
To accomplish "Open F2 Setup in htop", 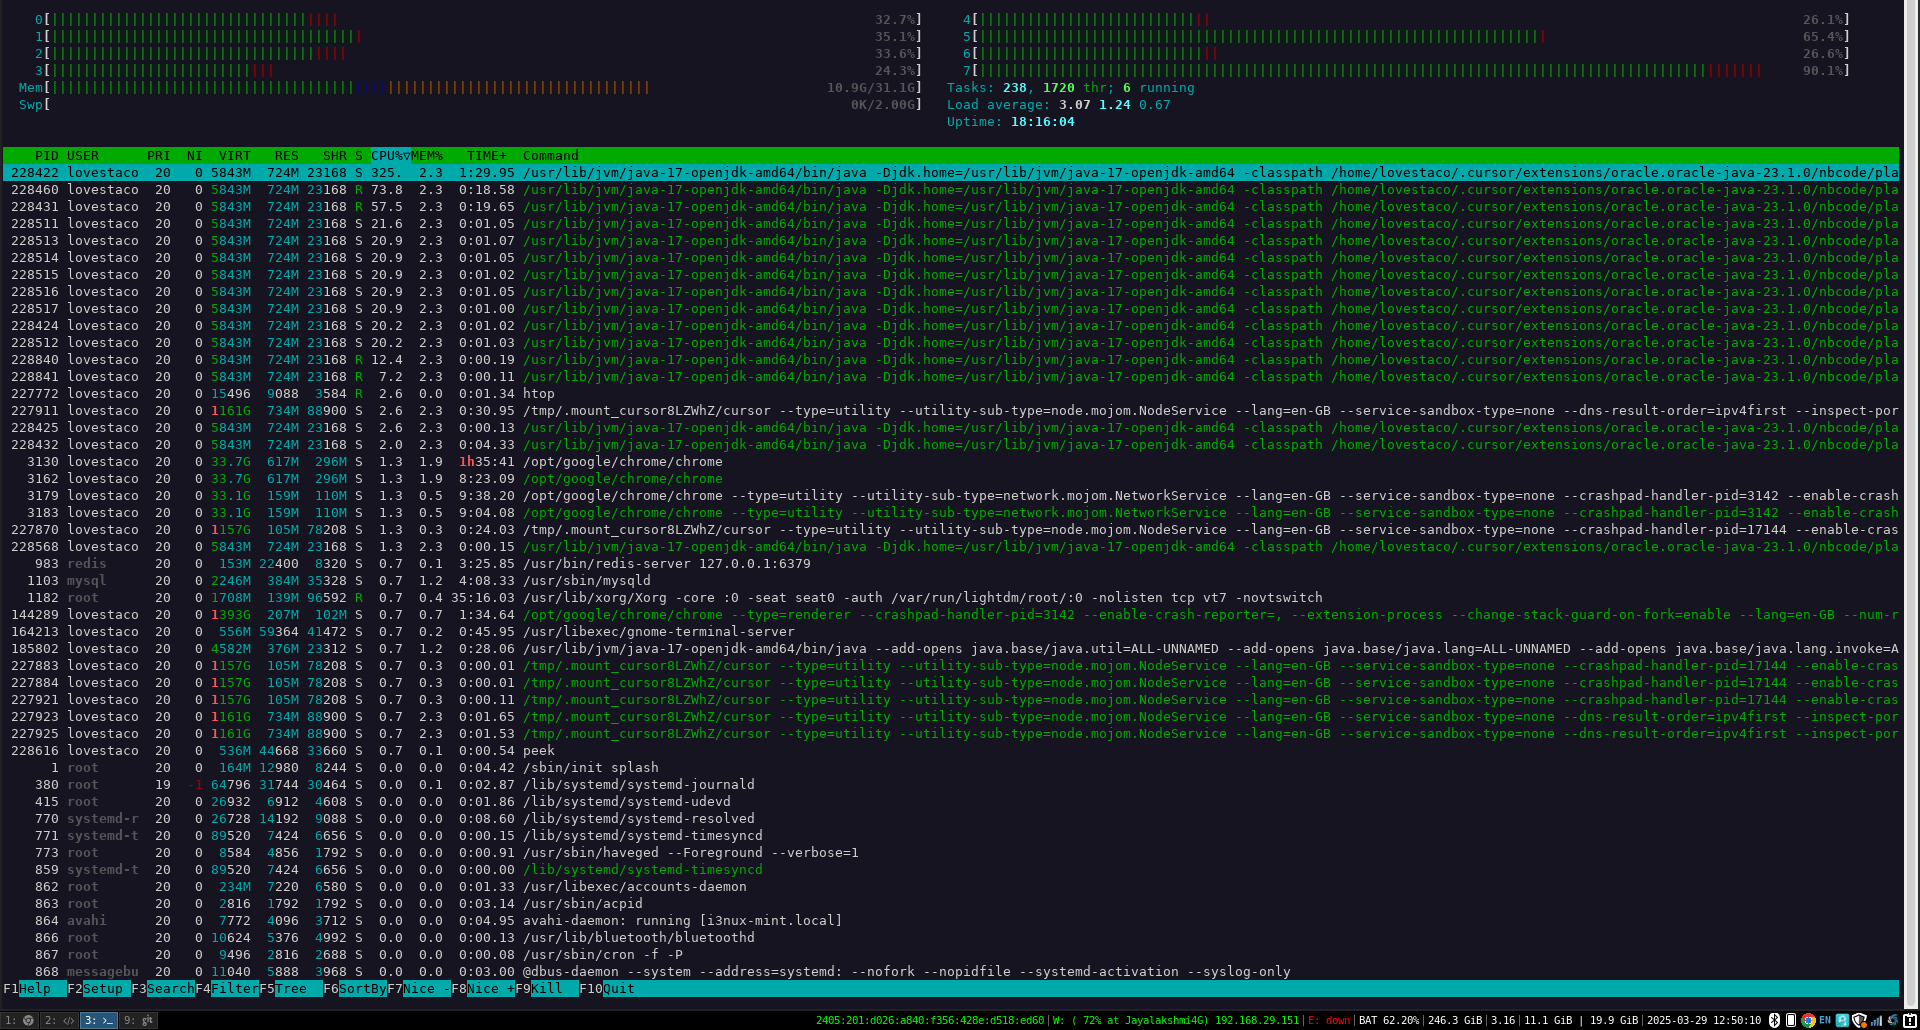I will tap(99, 989).
